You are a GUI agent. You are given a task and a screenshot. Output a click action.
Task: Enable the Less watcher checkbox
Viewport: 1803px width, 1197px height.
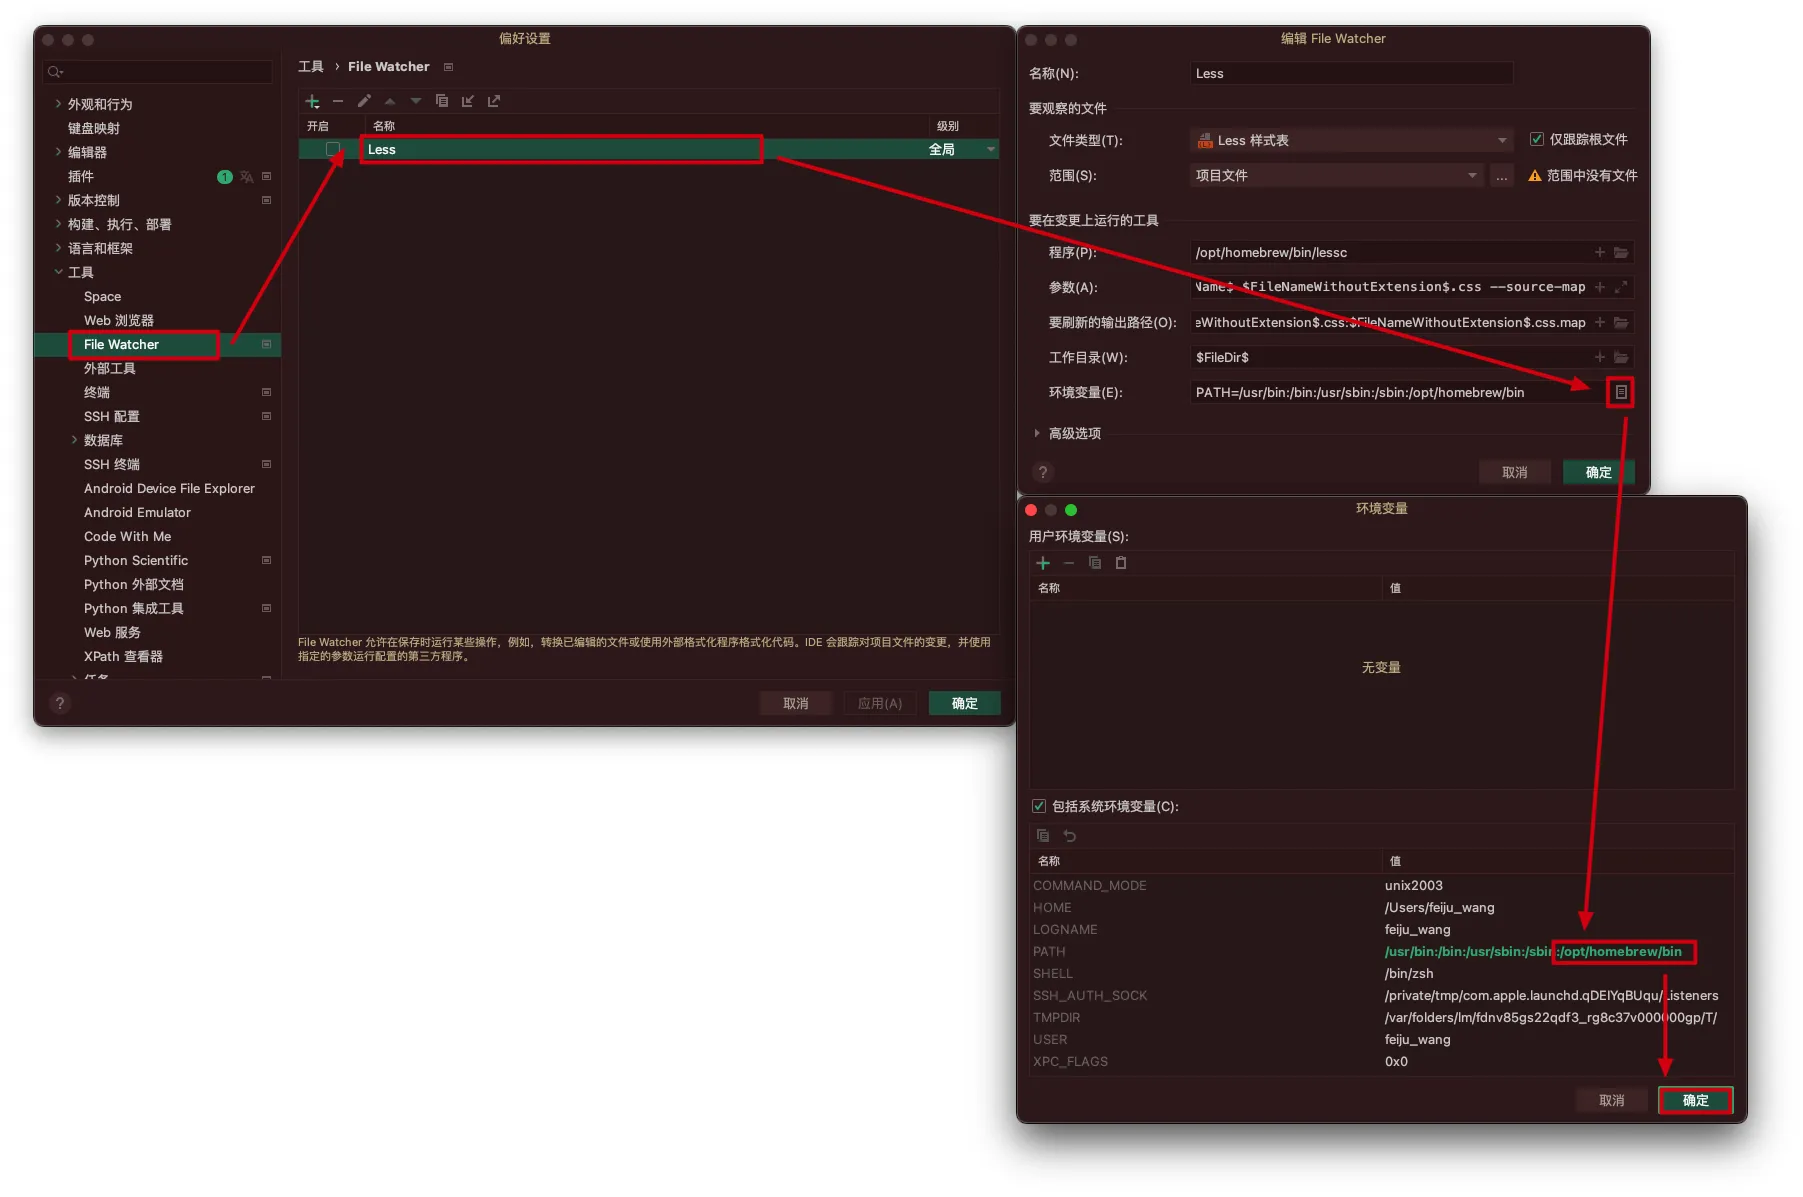coord(333,149)
